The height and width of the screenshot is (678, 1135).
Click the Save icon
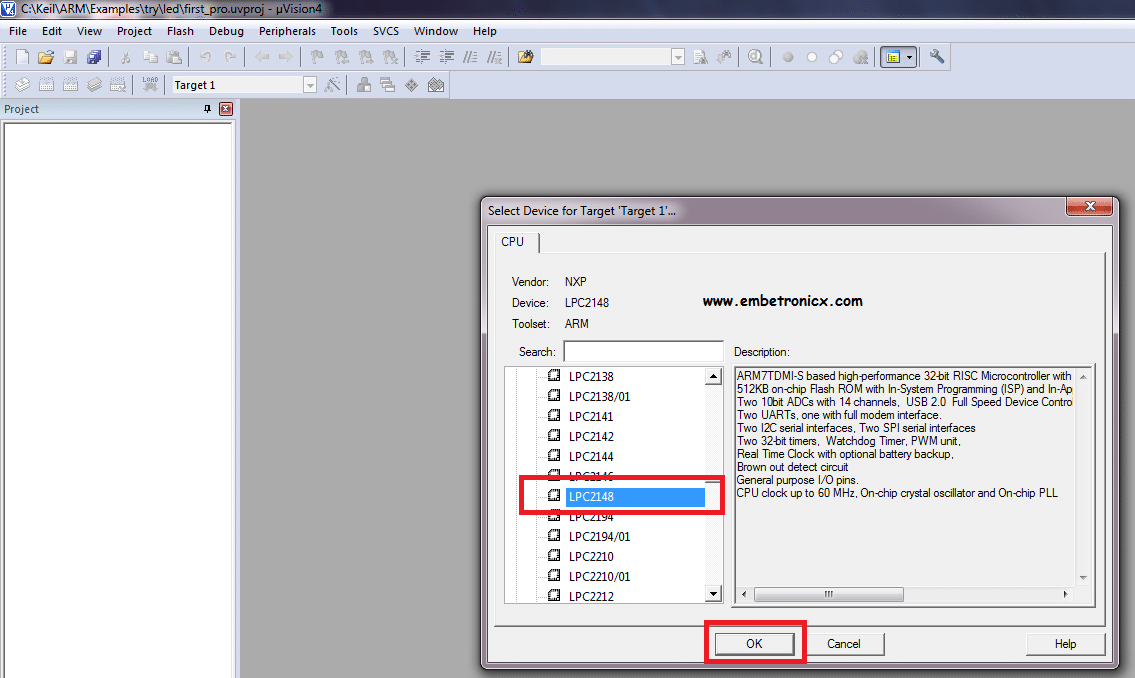point(70,57)
